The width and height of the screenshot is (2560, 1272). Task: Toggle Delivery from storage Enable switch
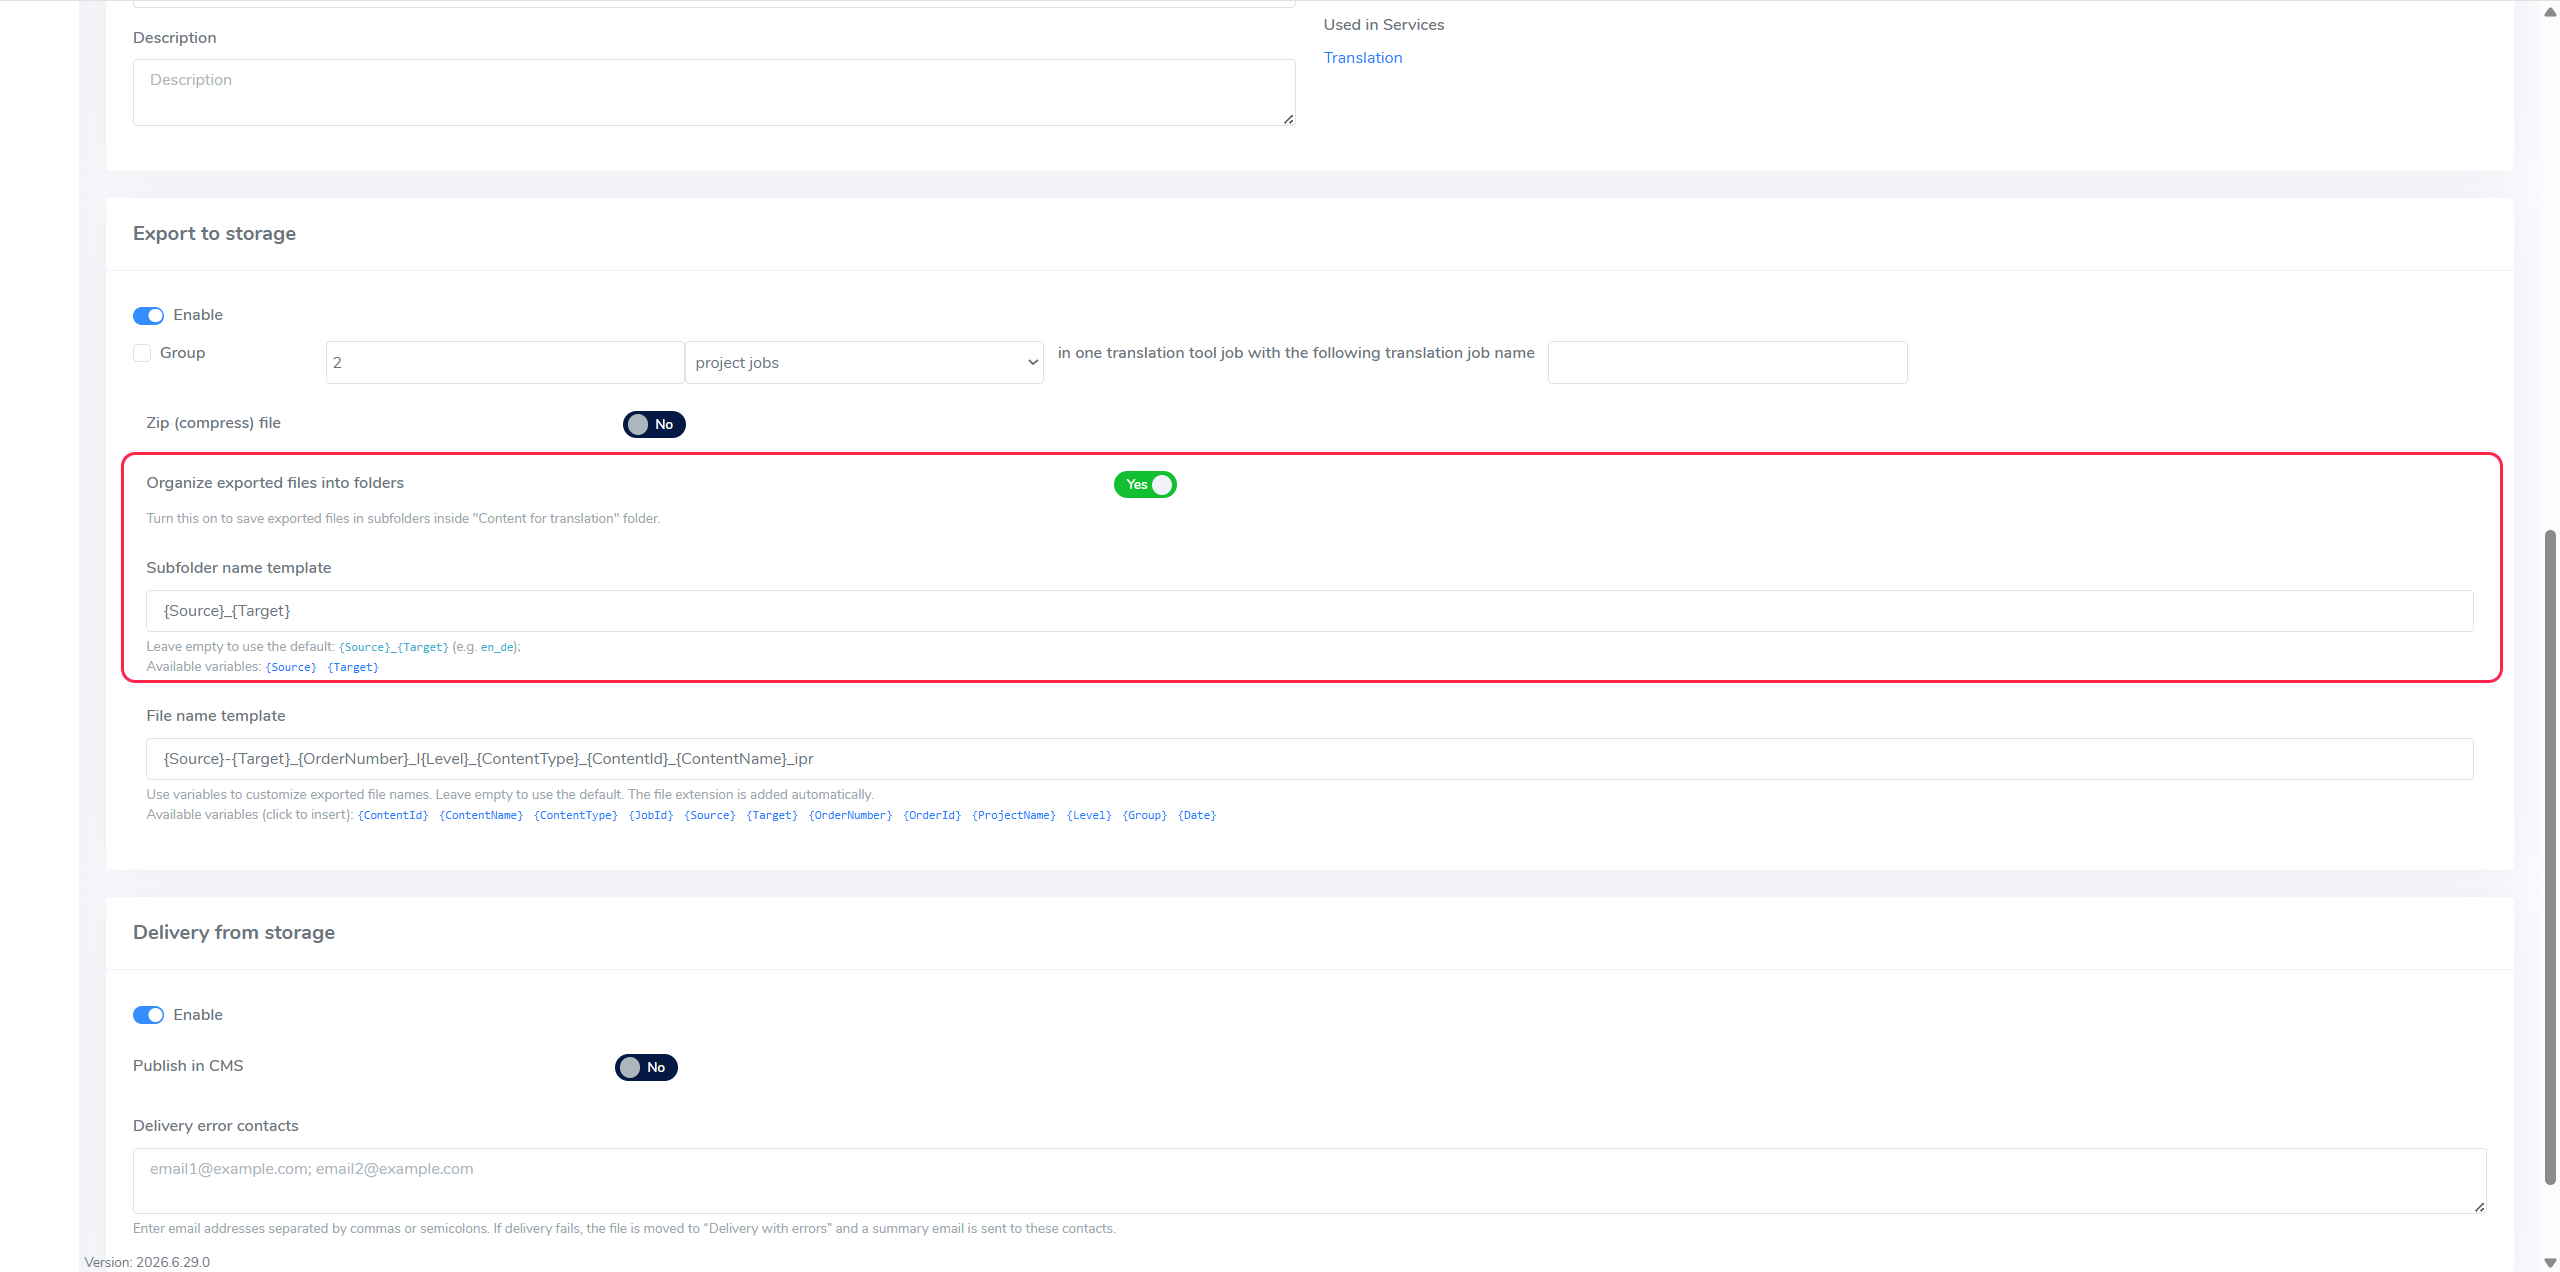coord(148,1015)
